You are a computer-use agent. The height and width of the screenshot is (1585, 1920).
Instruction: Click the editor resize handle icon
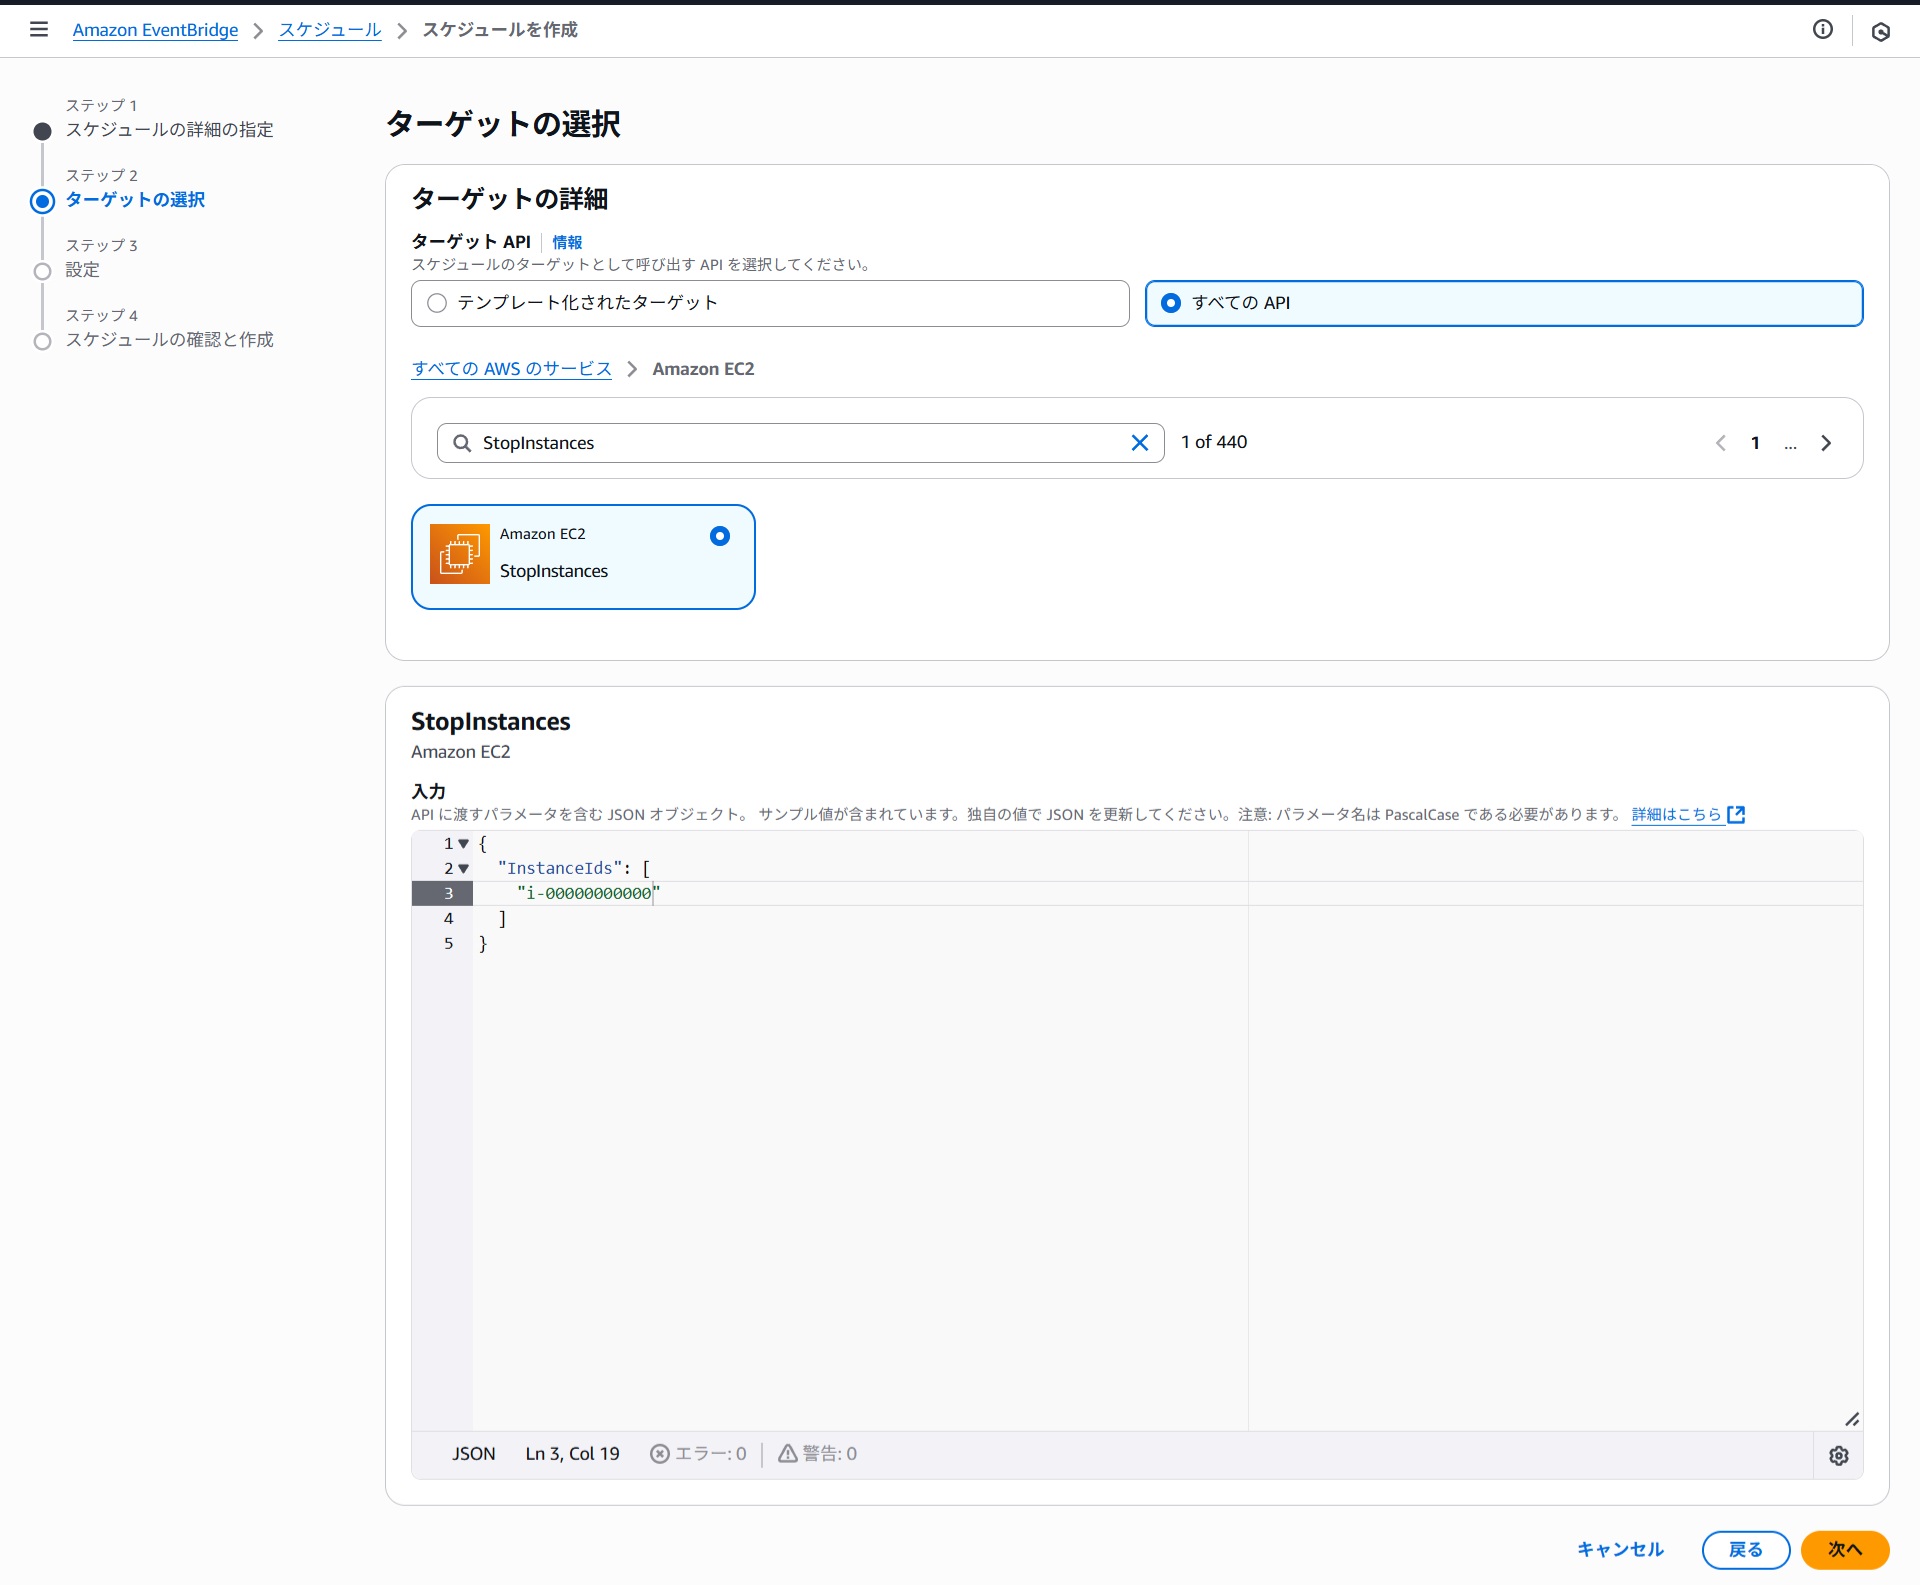click(1851, 1419)
